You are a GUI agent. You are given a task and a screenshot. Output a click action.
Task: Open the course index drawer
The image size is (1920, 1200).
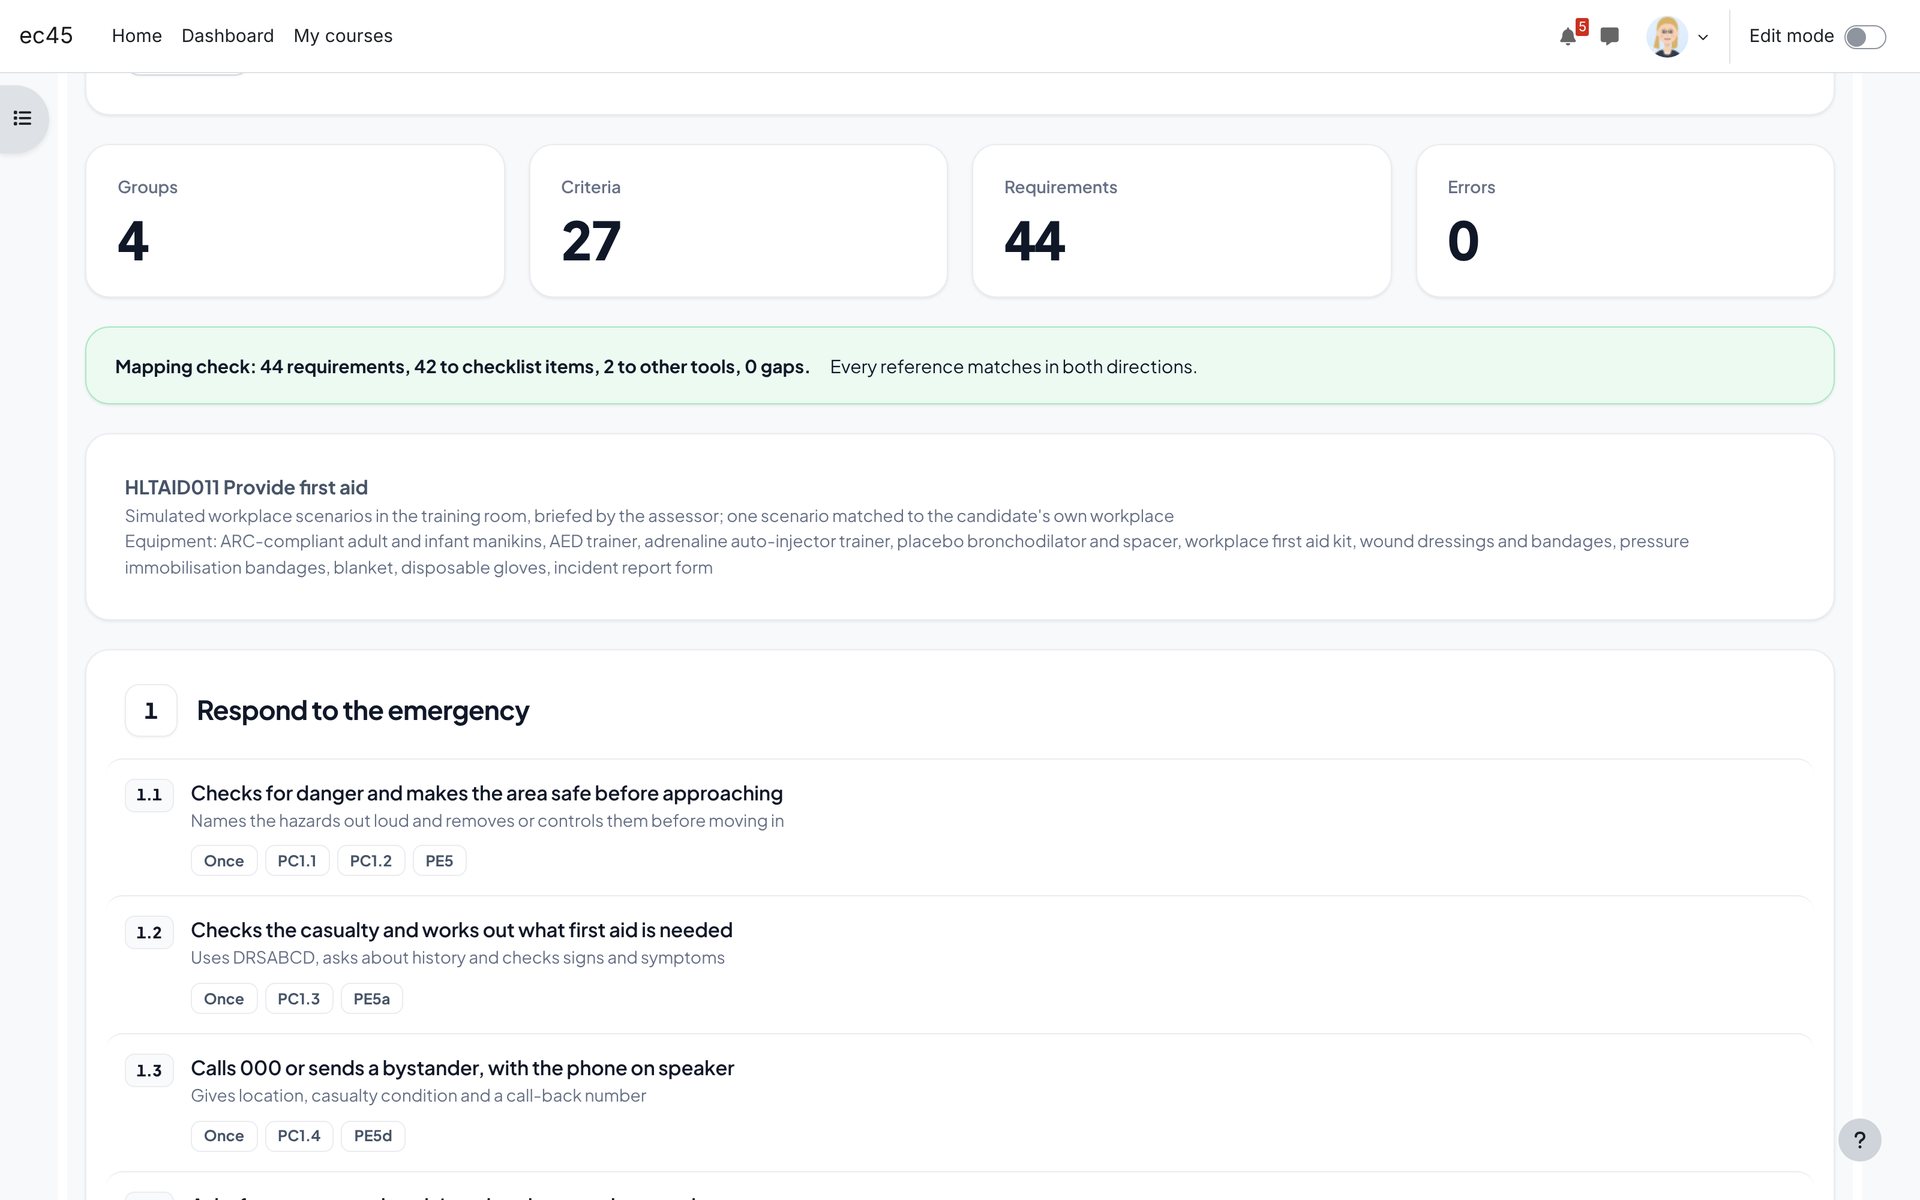point(23,119)
